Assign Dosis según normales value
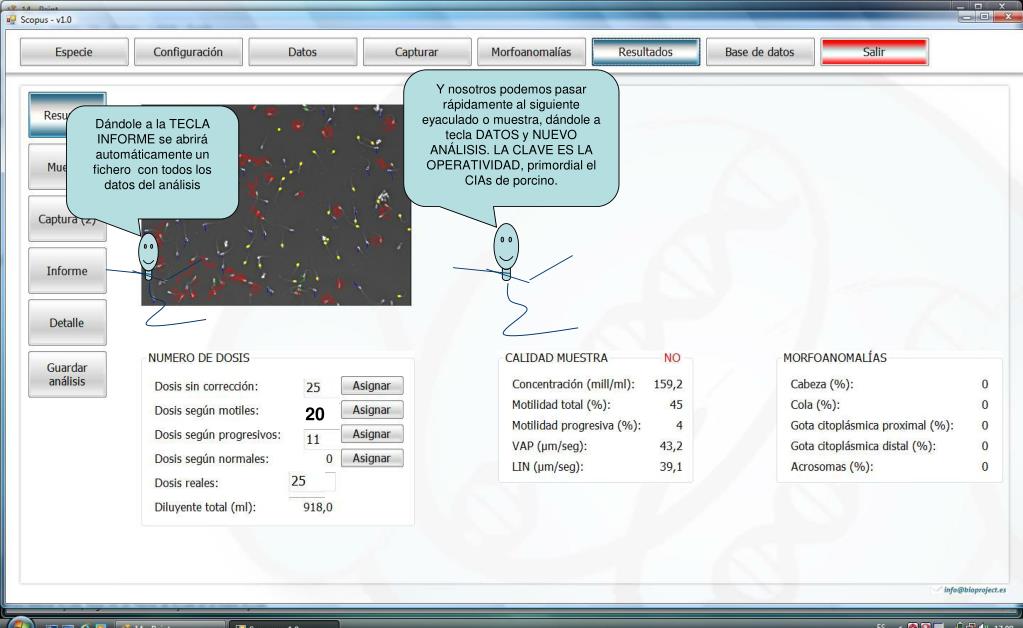 (372, 458)
